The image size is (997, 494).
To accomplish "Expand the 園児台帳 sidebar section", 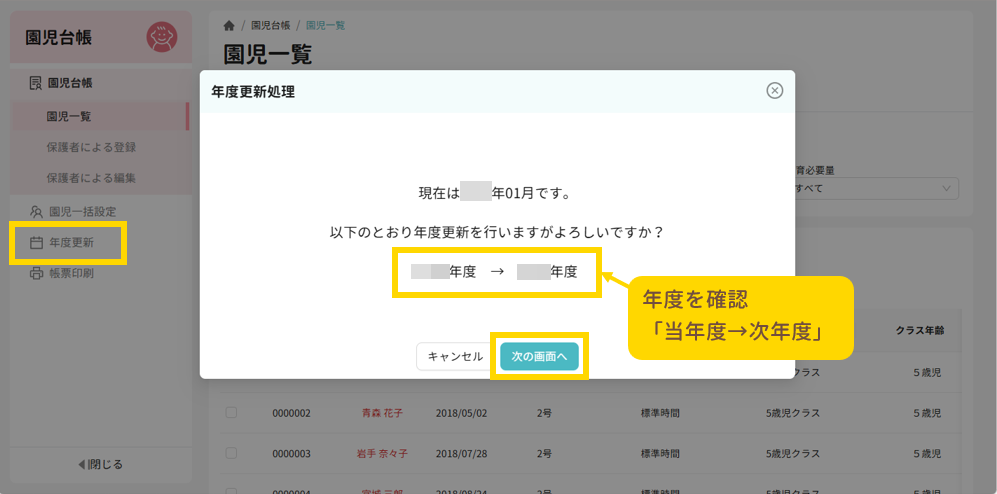I will (77, 83).
